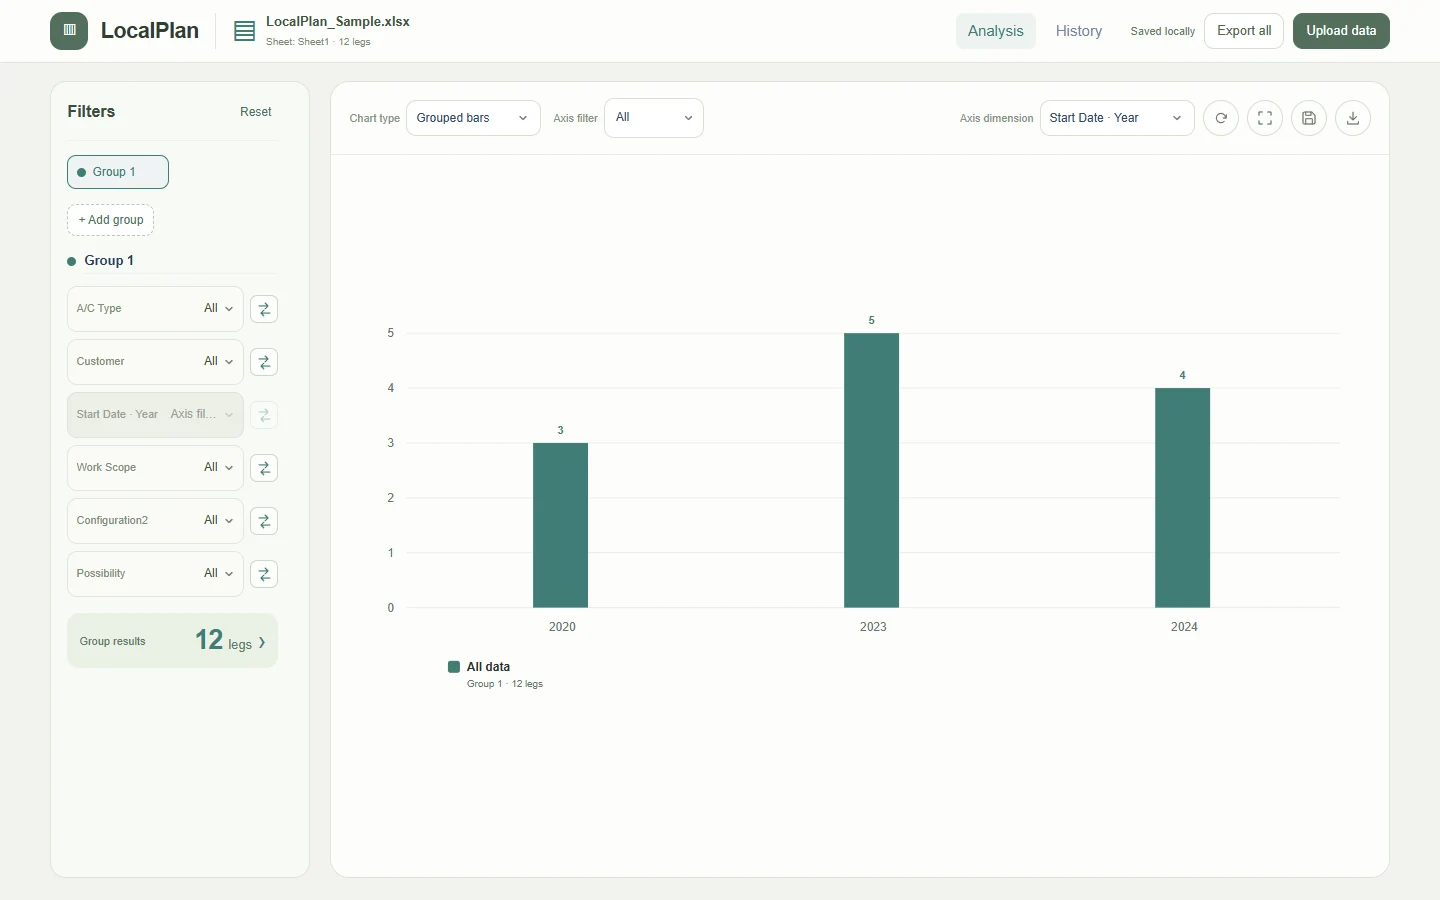Open Group results showing 12 legs
Image resolution: width=1440 pixels, height=900 pixels.
[172, 641]
